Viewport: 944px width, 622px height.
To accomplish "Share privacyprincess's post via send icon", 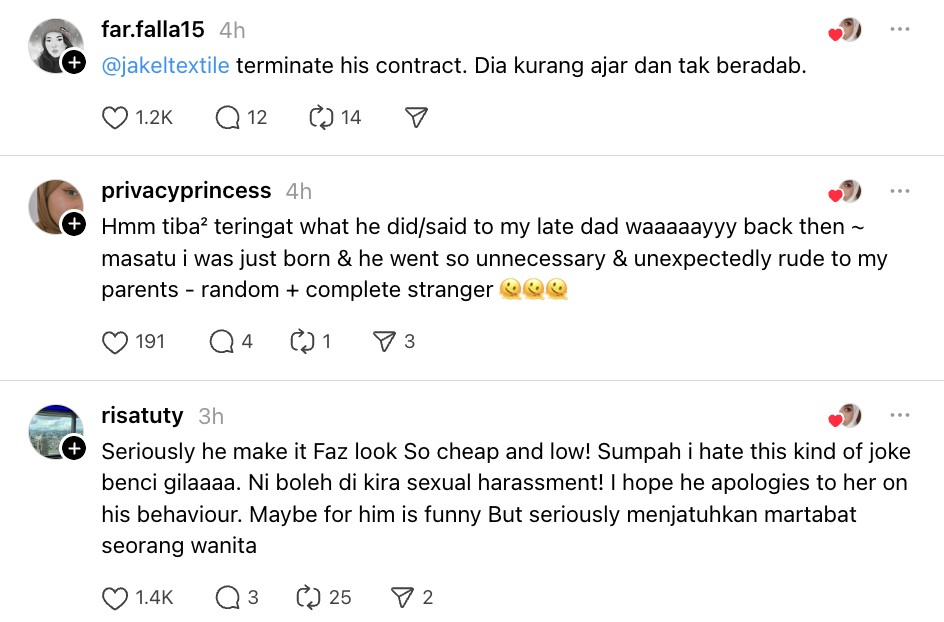I will 384,342.
